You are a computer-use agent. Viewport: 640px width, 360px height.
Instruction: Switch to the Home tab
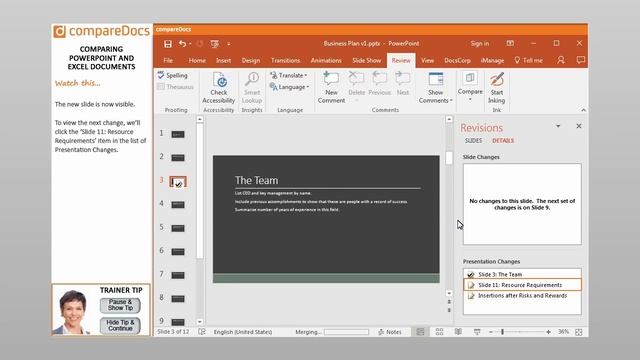click(x=197, y=60)
